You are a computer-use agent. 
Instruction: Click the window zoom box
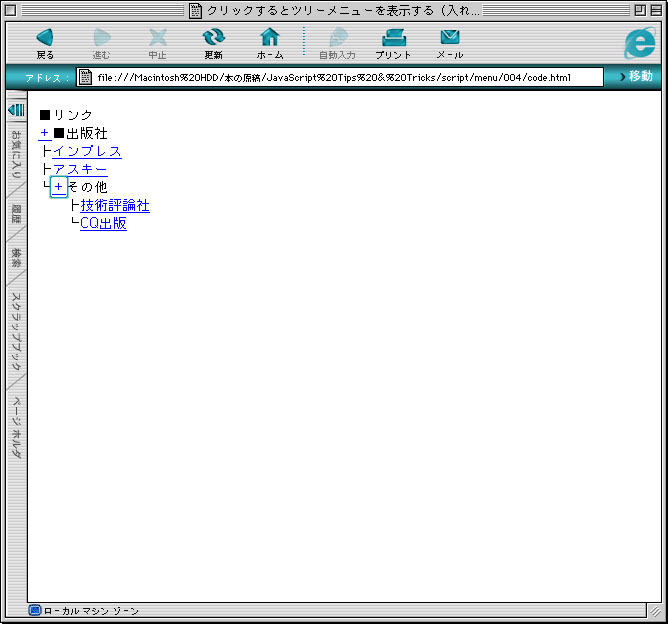point(640,10)
